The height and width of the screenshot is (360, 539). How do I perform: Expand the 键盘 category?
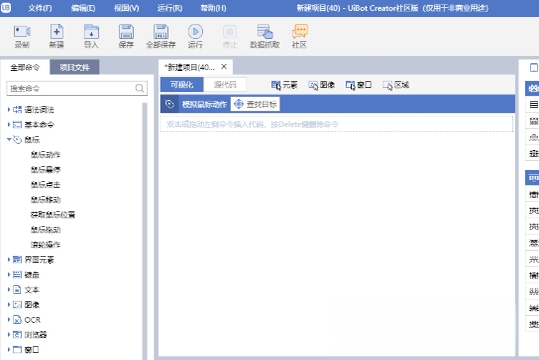pyautogui.click(x=9, y=274)
